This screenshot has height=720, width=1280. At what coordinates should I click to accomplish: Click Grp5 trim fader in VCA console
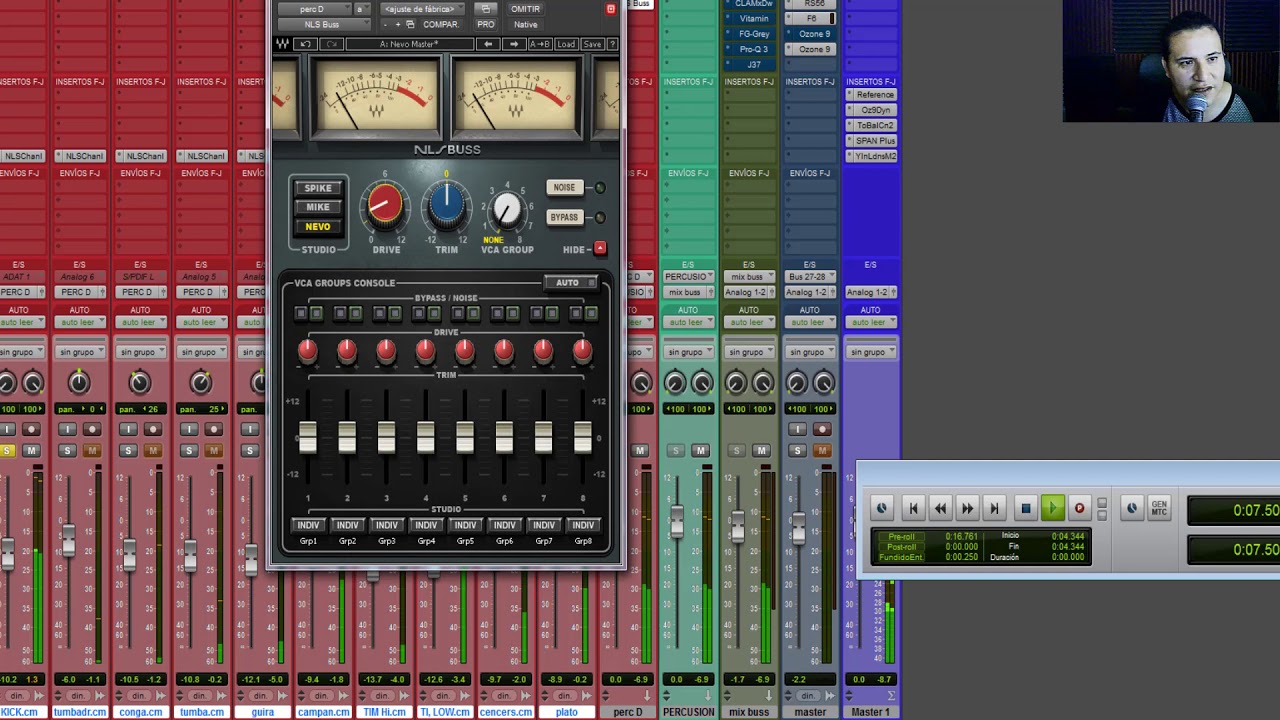(x=465, y=437)
